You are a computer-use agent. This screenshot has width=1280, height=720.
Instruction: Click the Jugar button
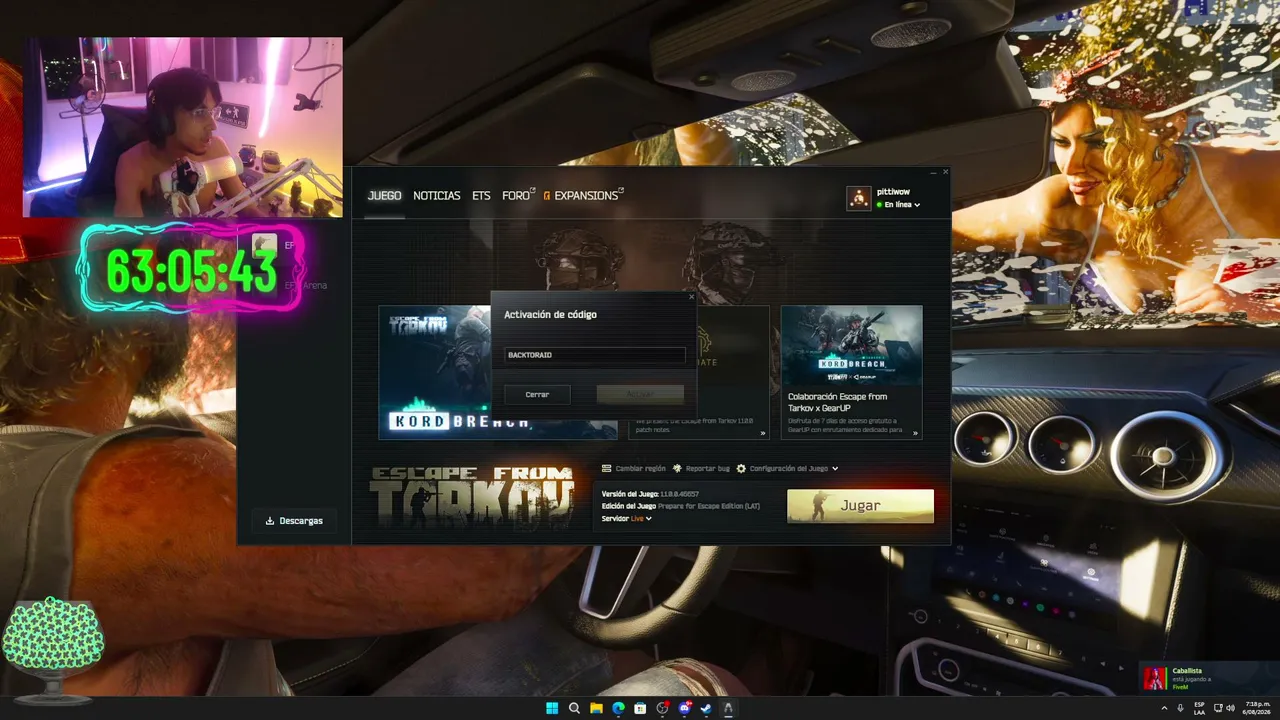tap(860, 506)
